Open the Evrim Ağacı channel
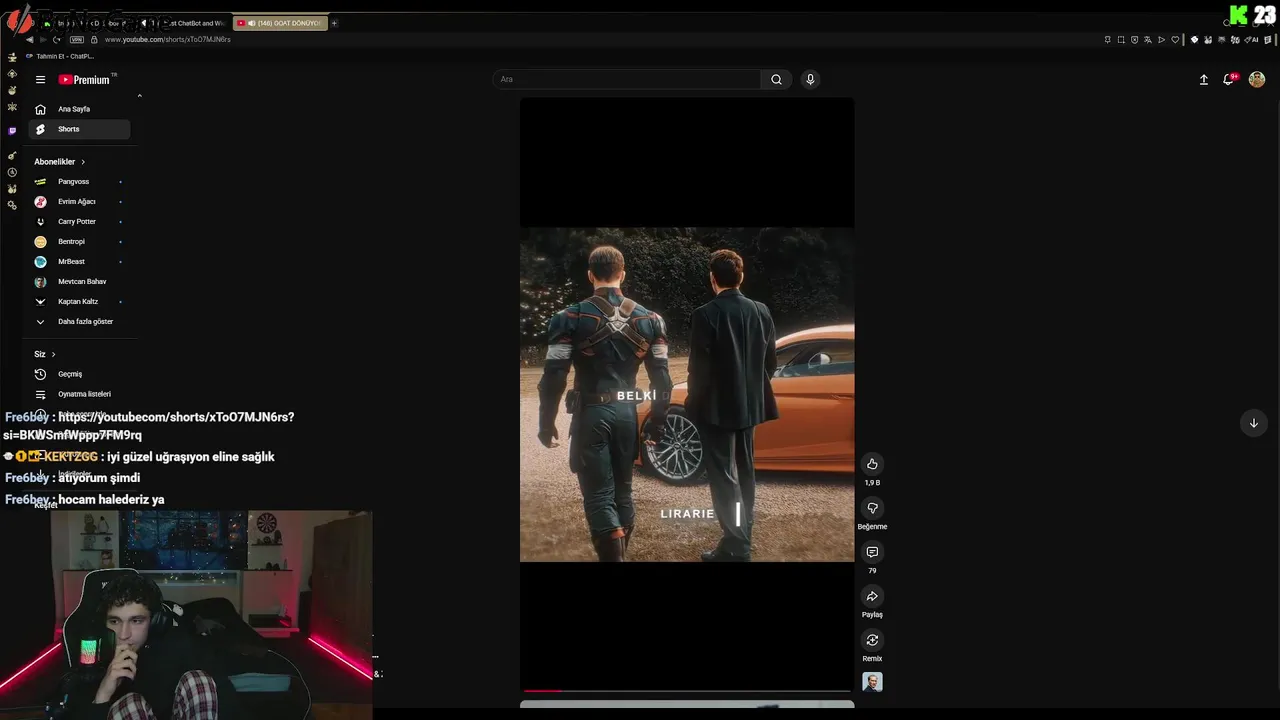Screen dimensions: 1280x720 click(x=79, y=202)
